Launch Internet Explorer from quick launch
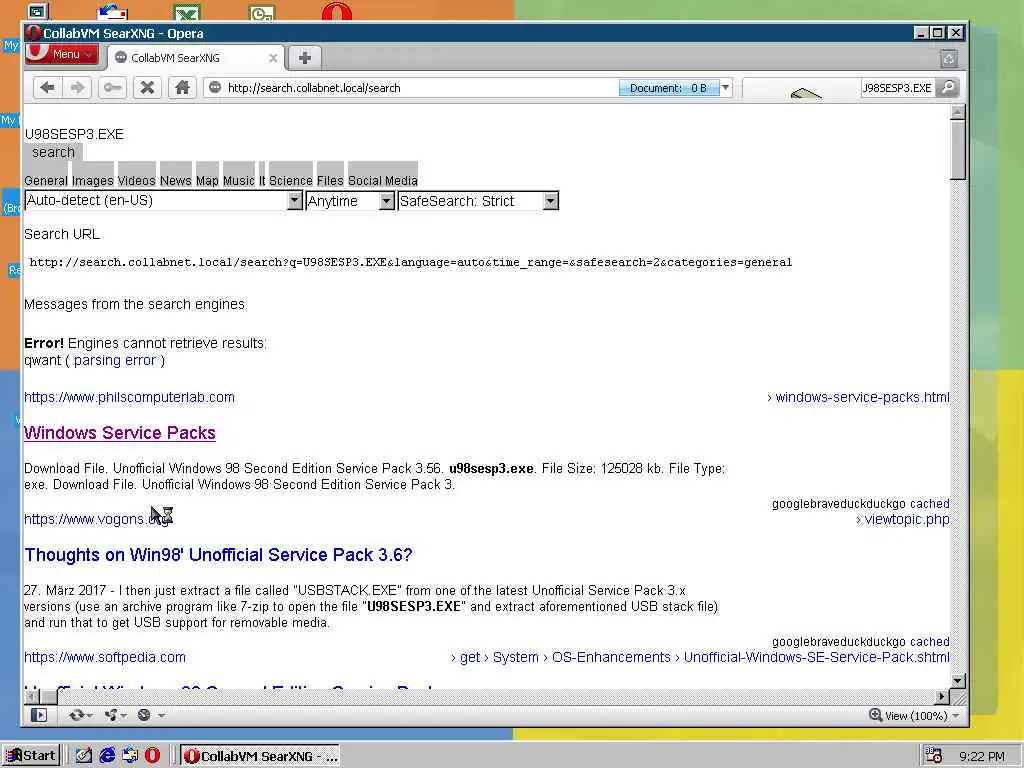Viewport: 1024px width, 768px height. (107, 756)
